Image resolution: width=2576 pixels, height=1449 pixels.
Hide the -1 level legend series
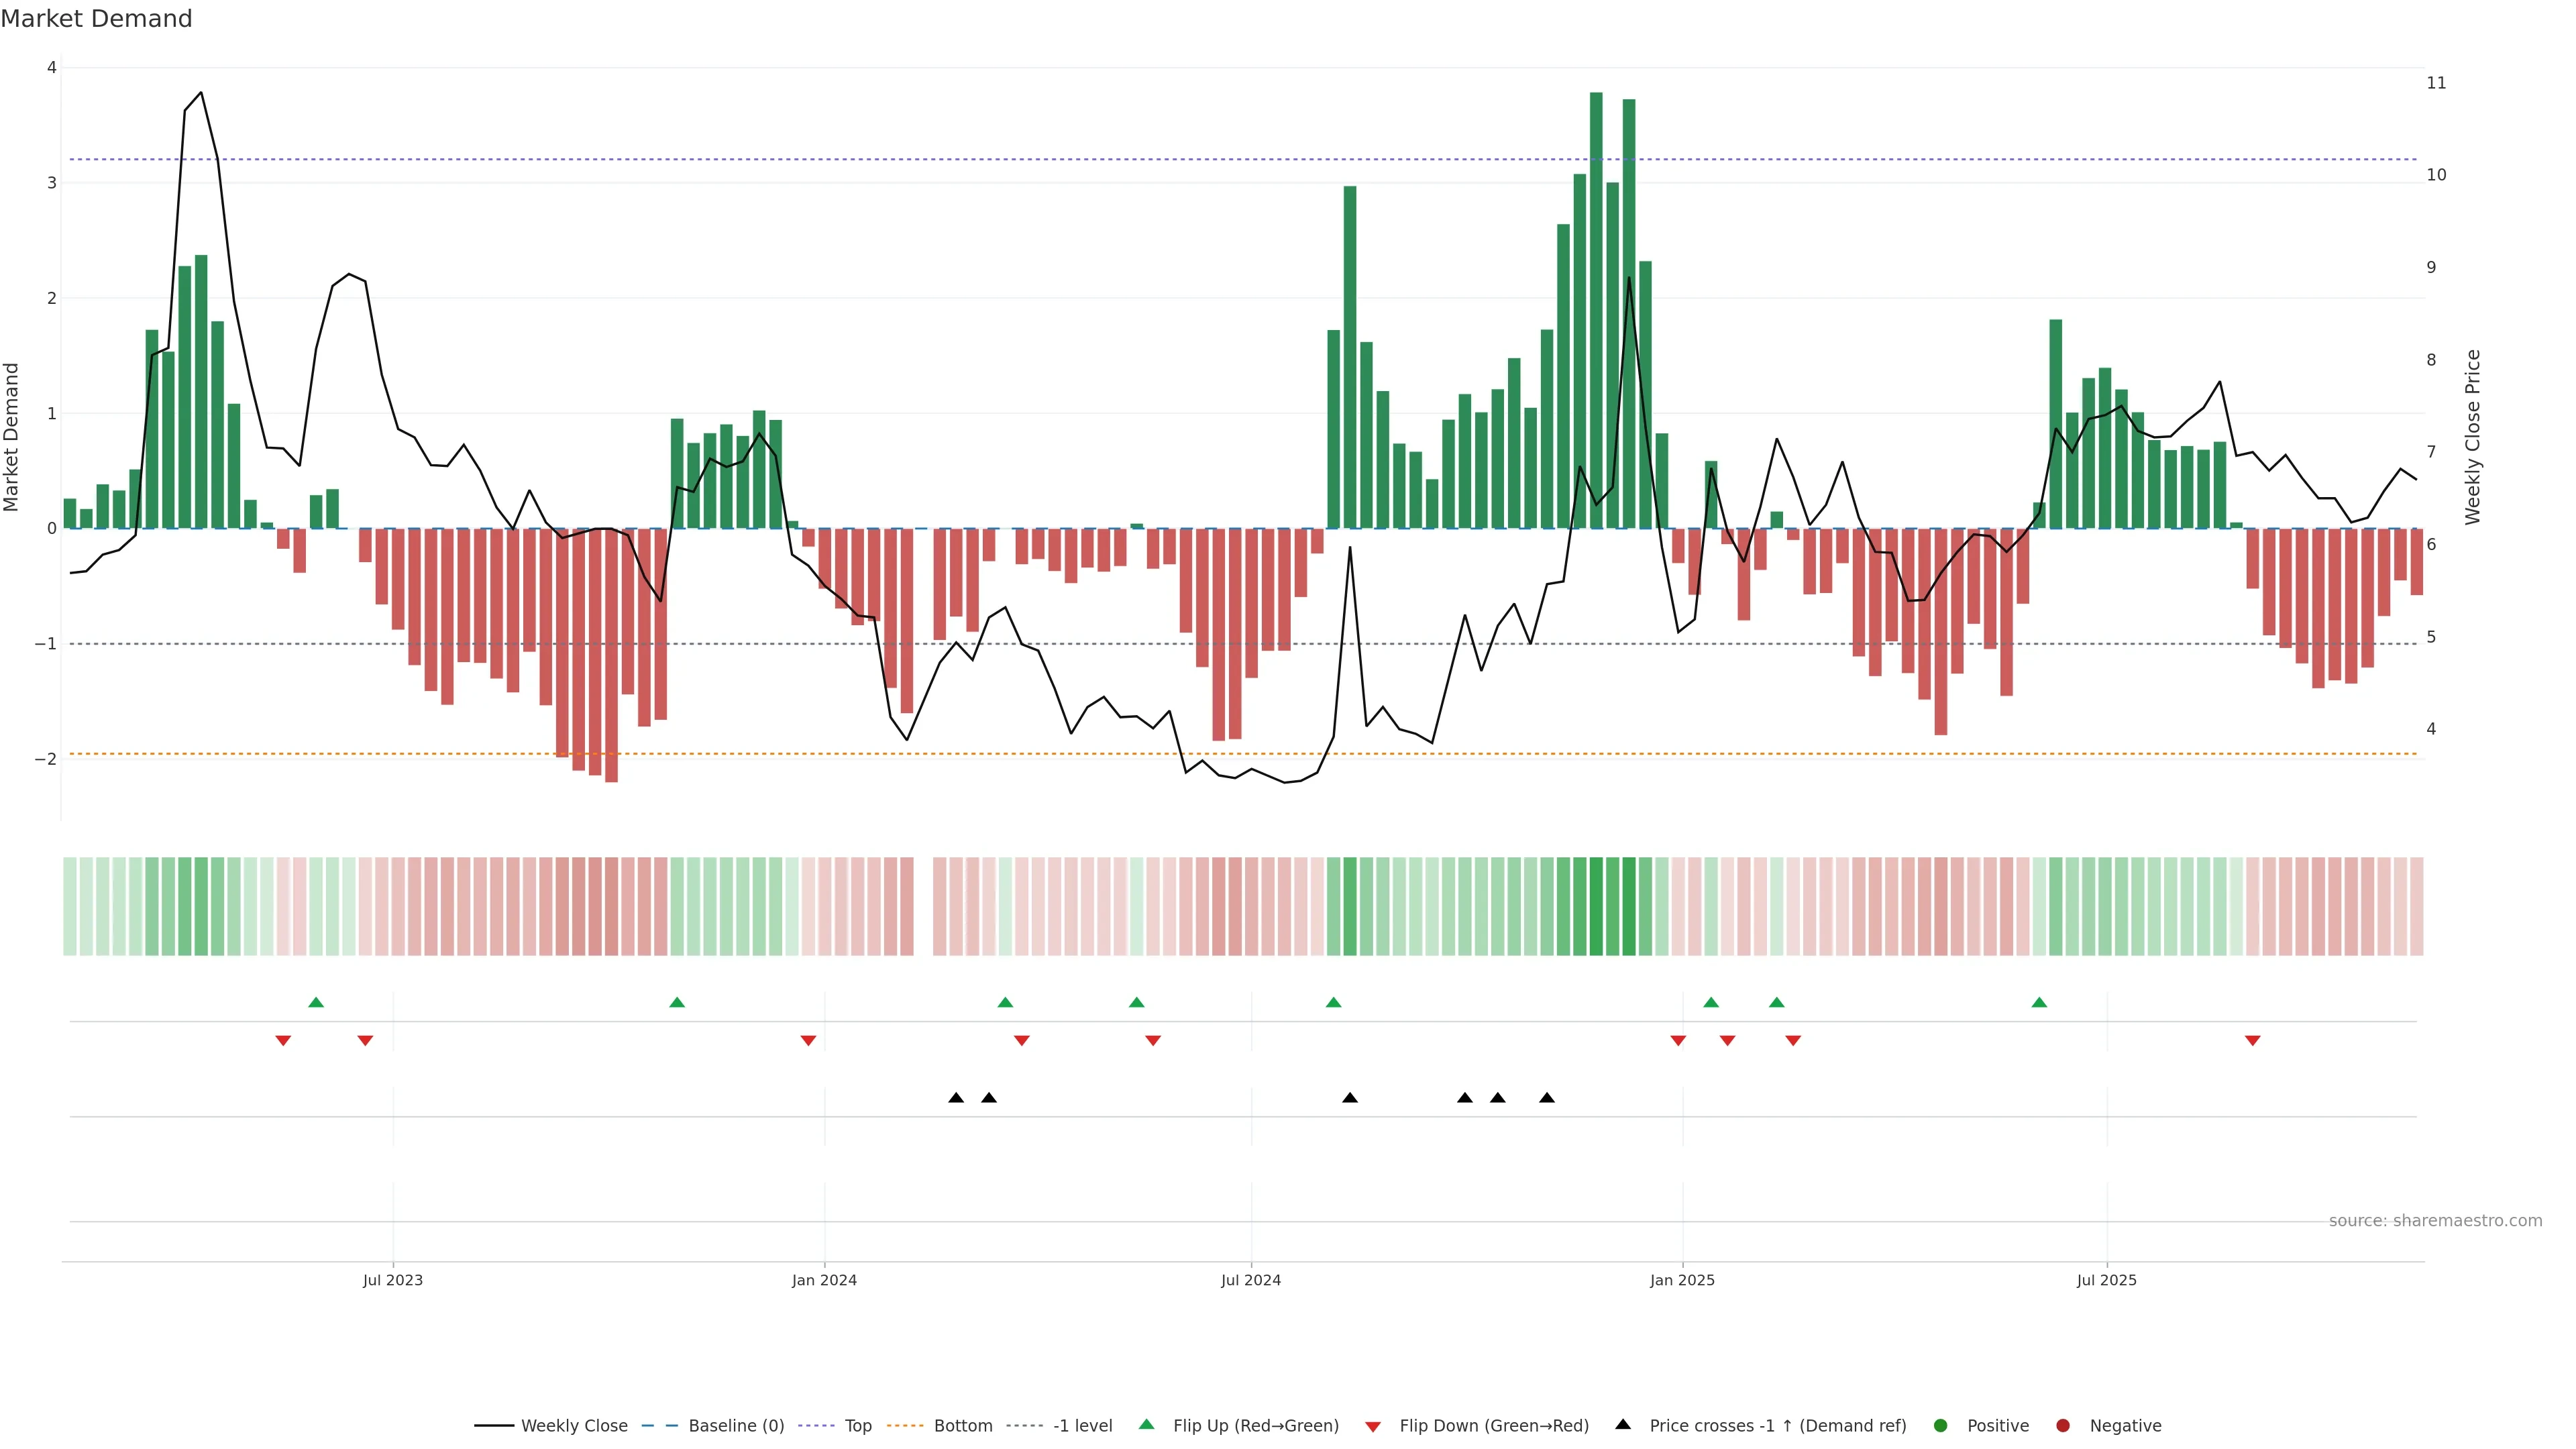[1082, 1426]
